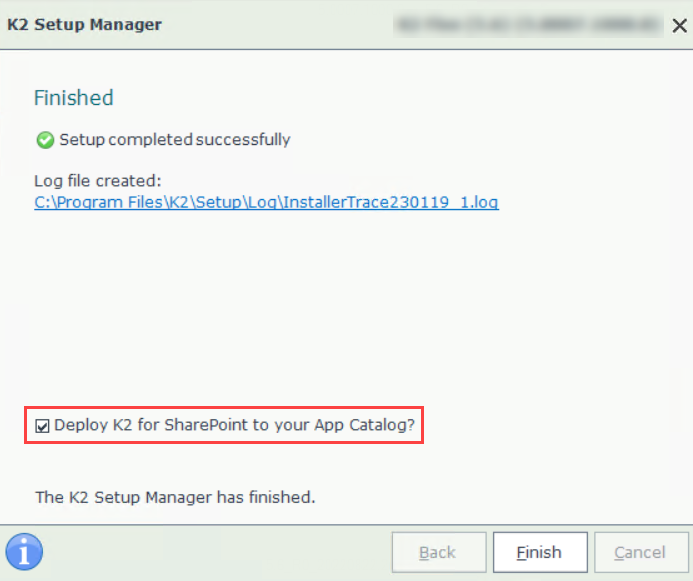
Task: Click the "K2 Setup Manager" window title
Action: click(84, 25)
